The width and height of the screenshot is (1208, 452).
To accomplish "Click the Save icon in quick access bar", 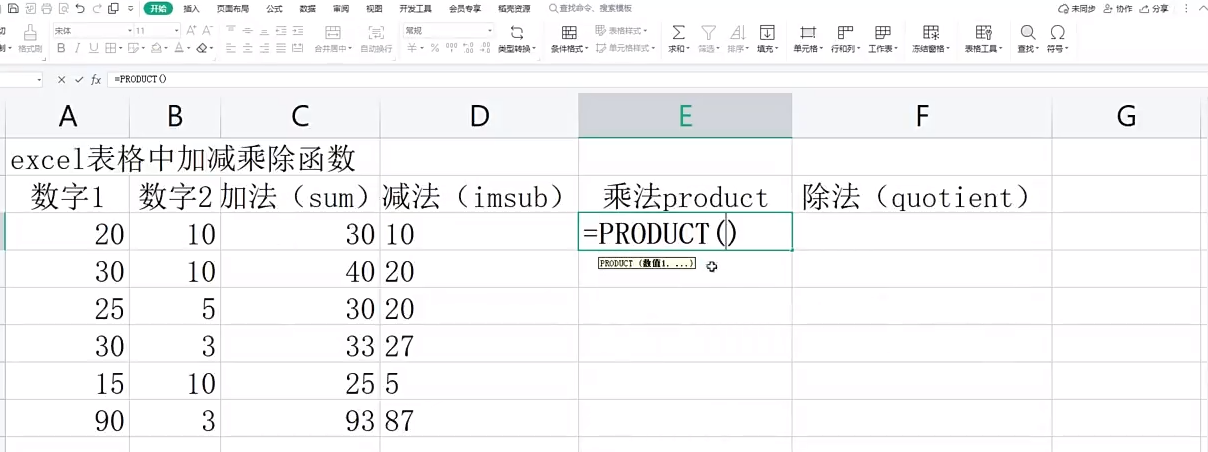I will [14, 8].
